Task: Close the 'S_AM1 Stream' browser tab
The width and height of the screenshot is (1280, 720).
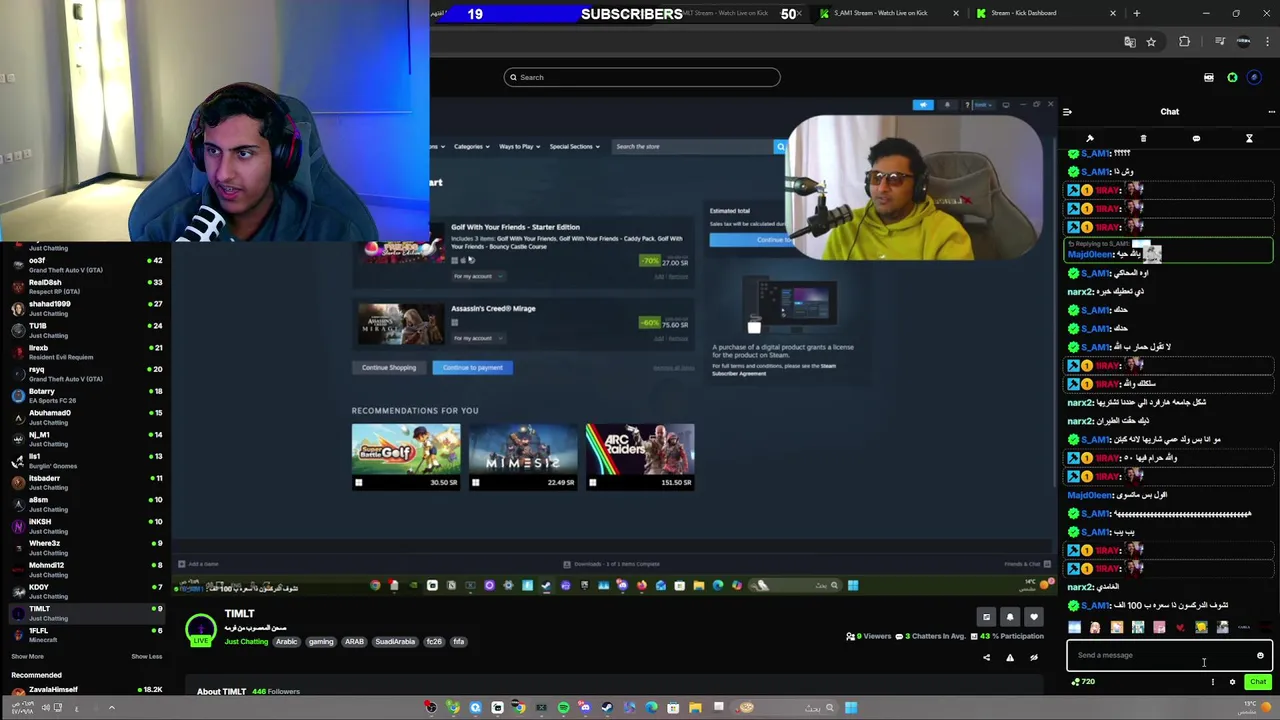Action: (x=956, y=13)
